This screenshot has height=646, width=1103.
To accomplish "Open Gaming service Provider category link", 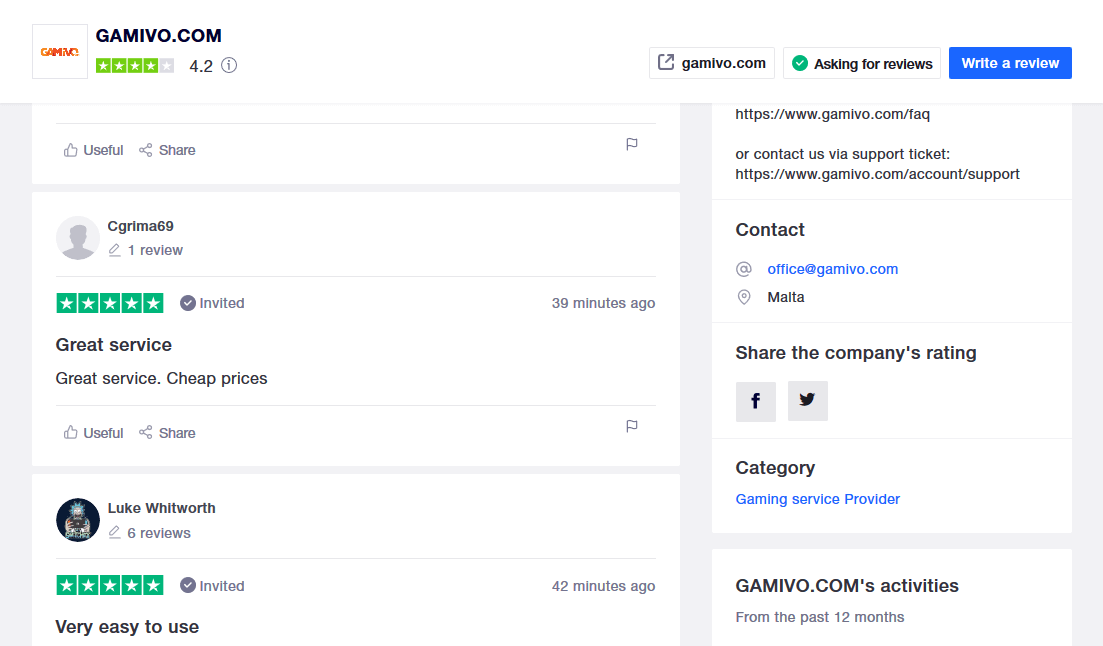I will click(817, 499).
